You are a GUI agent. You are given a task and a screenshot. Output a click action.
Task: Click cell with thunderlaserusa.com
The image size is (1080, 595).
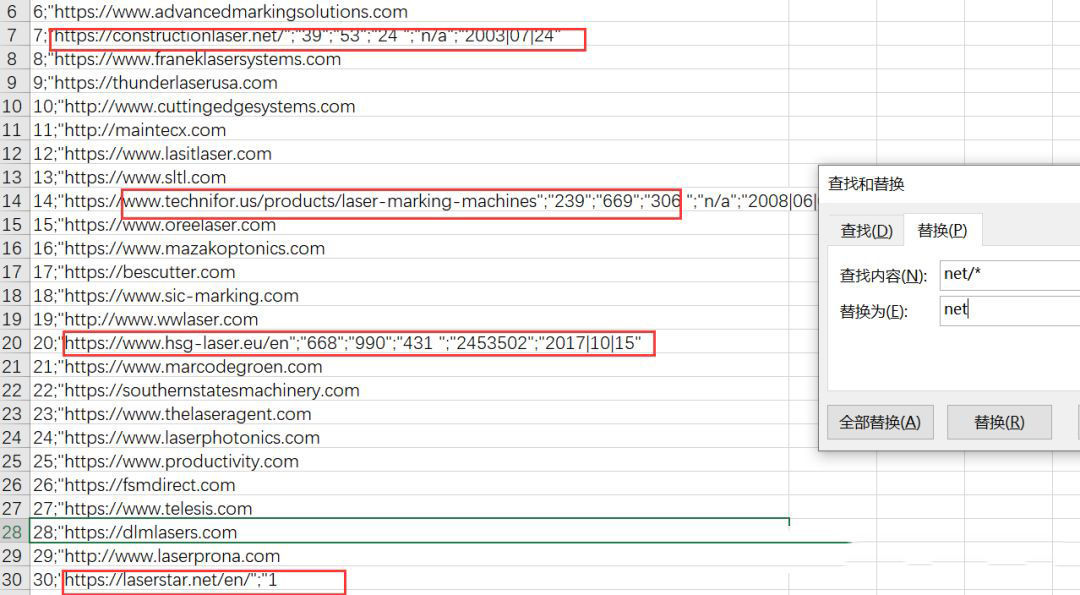[x=410, y=83]
